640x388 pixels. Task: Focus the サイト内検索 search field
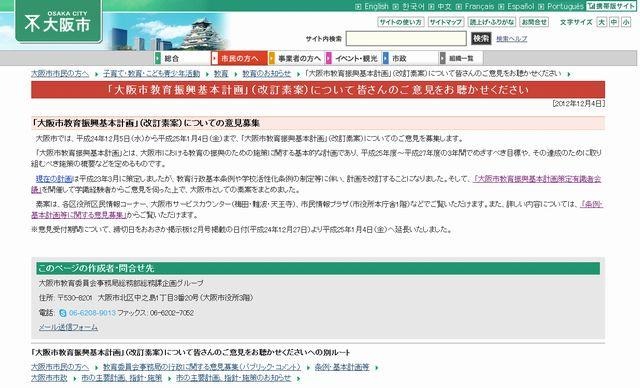click(x=406, y=39)
